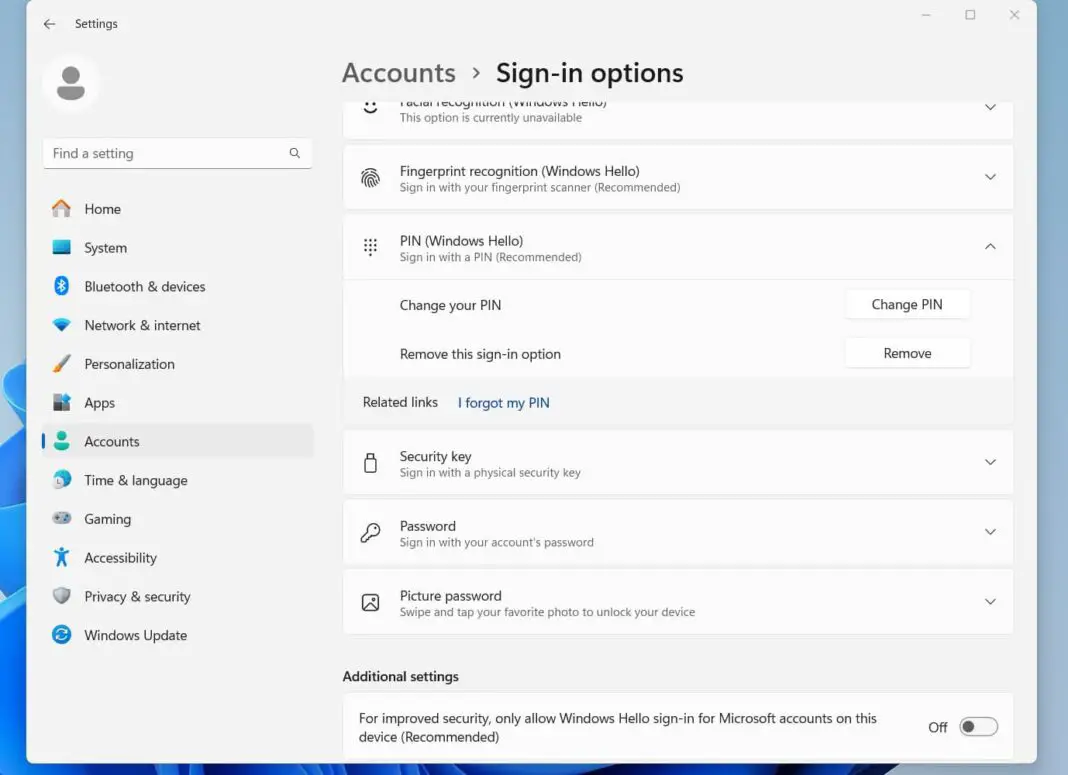Select the Bluetooth & devices sidebar icon
Screen dimensions: 1068x775
coord(62,286)
